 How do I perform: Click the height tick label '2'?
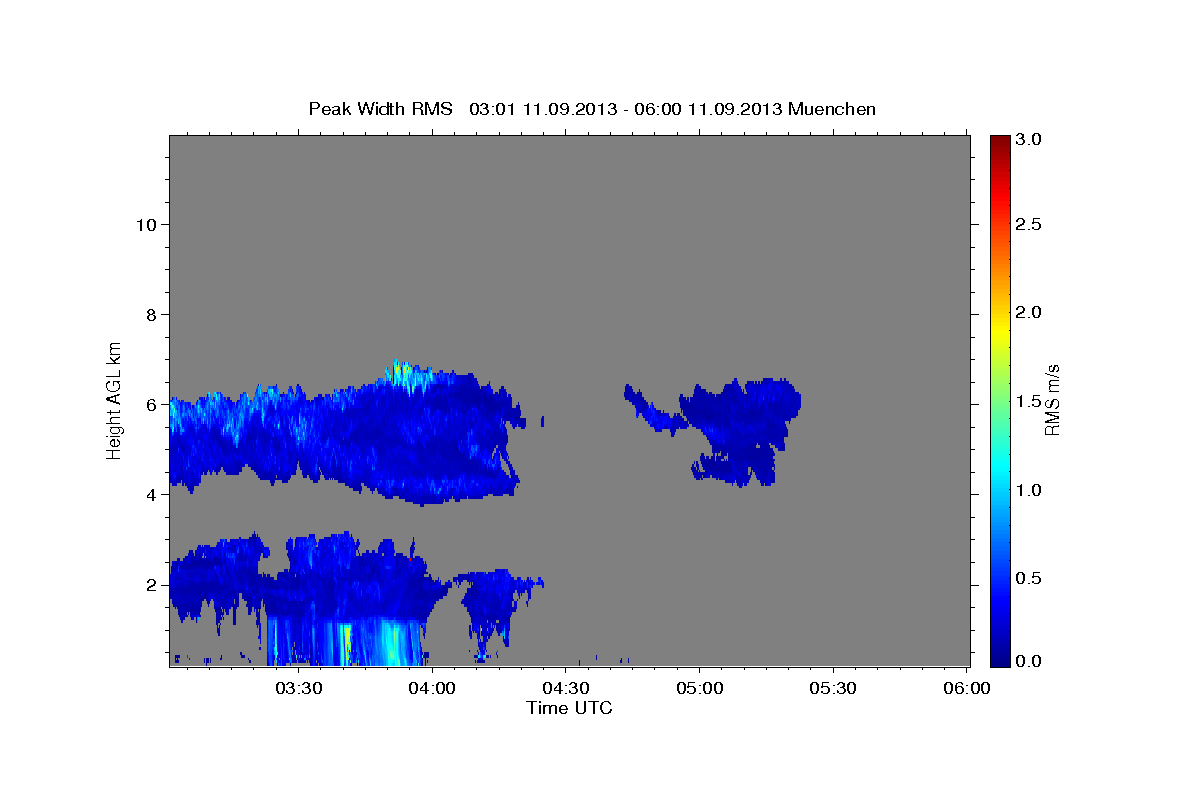pyautogui.click(x=151, y=585)
